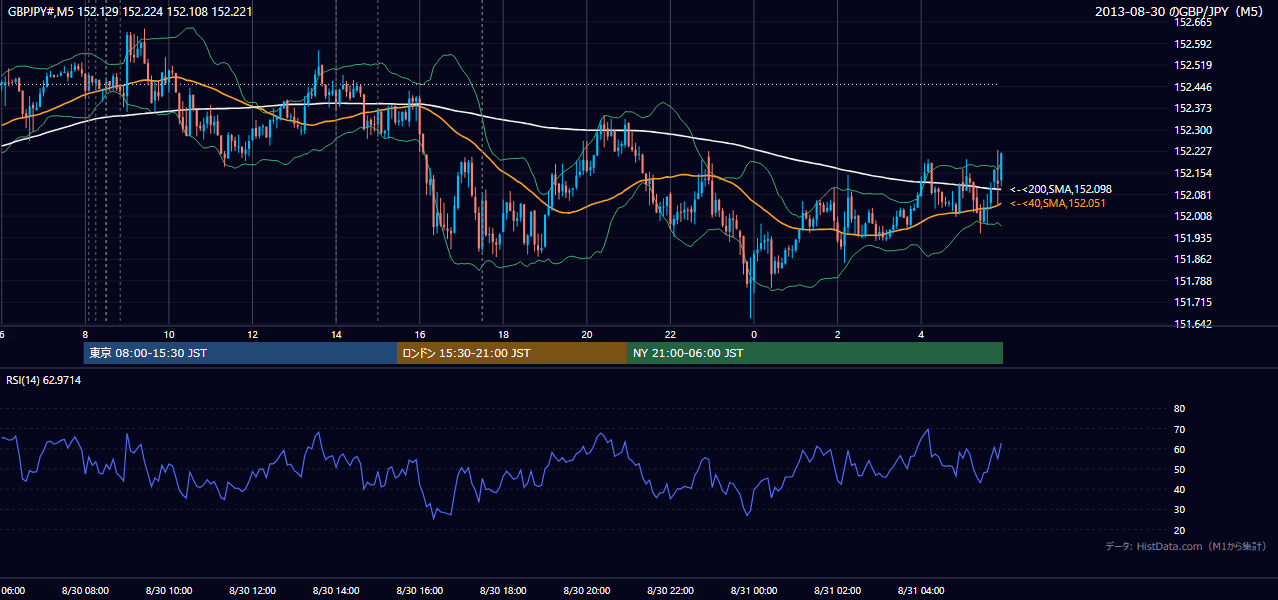Click the hour 16 label under the price chart
The width and height of the screenshot is (1278, 600).
420,334
